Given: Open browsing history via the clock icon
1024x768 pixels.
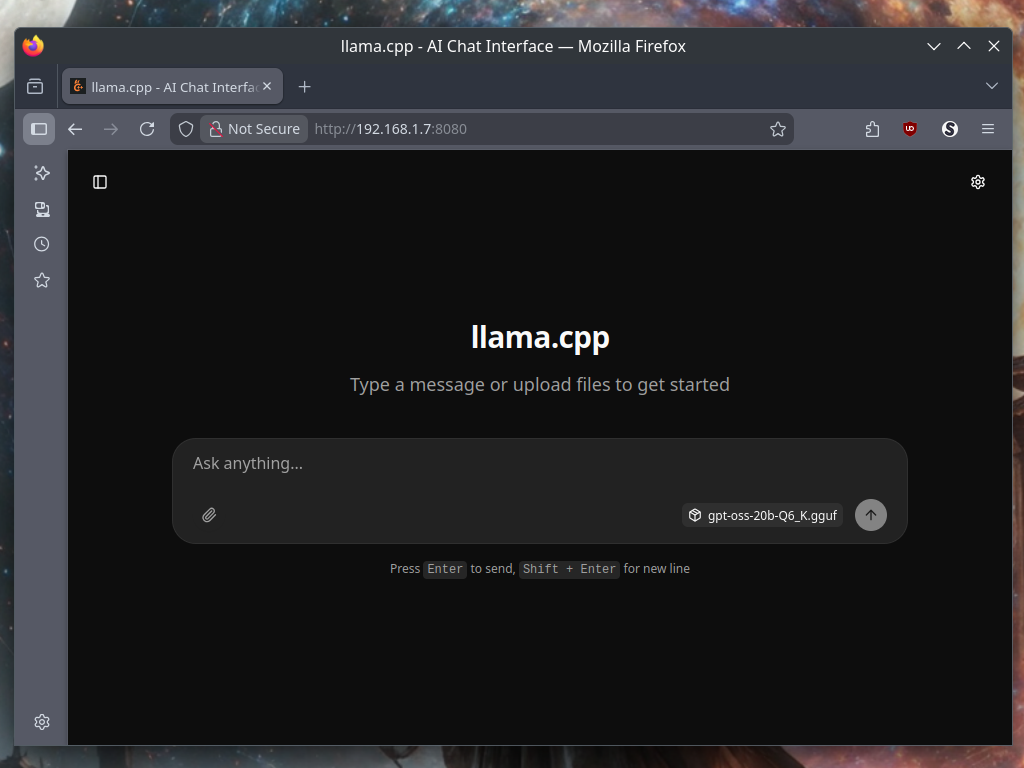Looking at the screenshot, I should [41, 244].
